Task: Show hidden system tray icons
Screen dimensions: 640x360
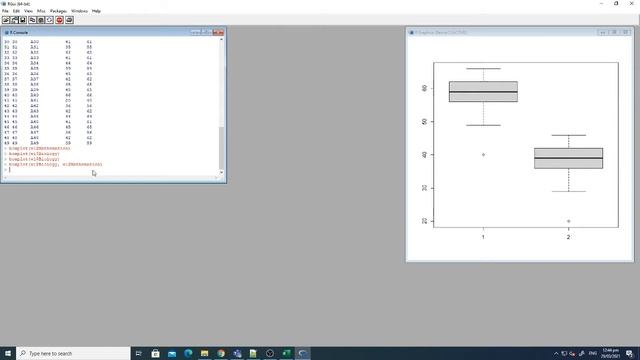Action: 556,353
